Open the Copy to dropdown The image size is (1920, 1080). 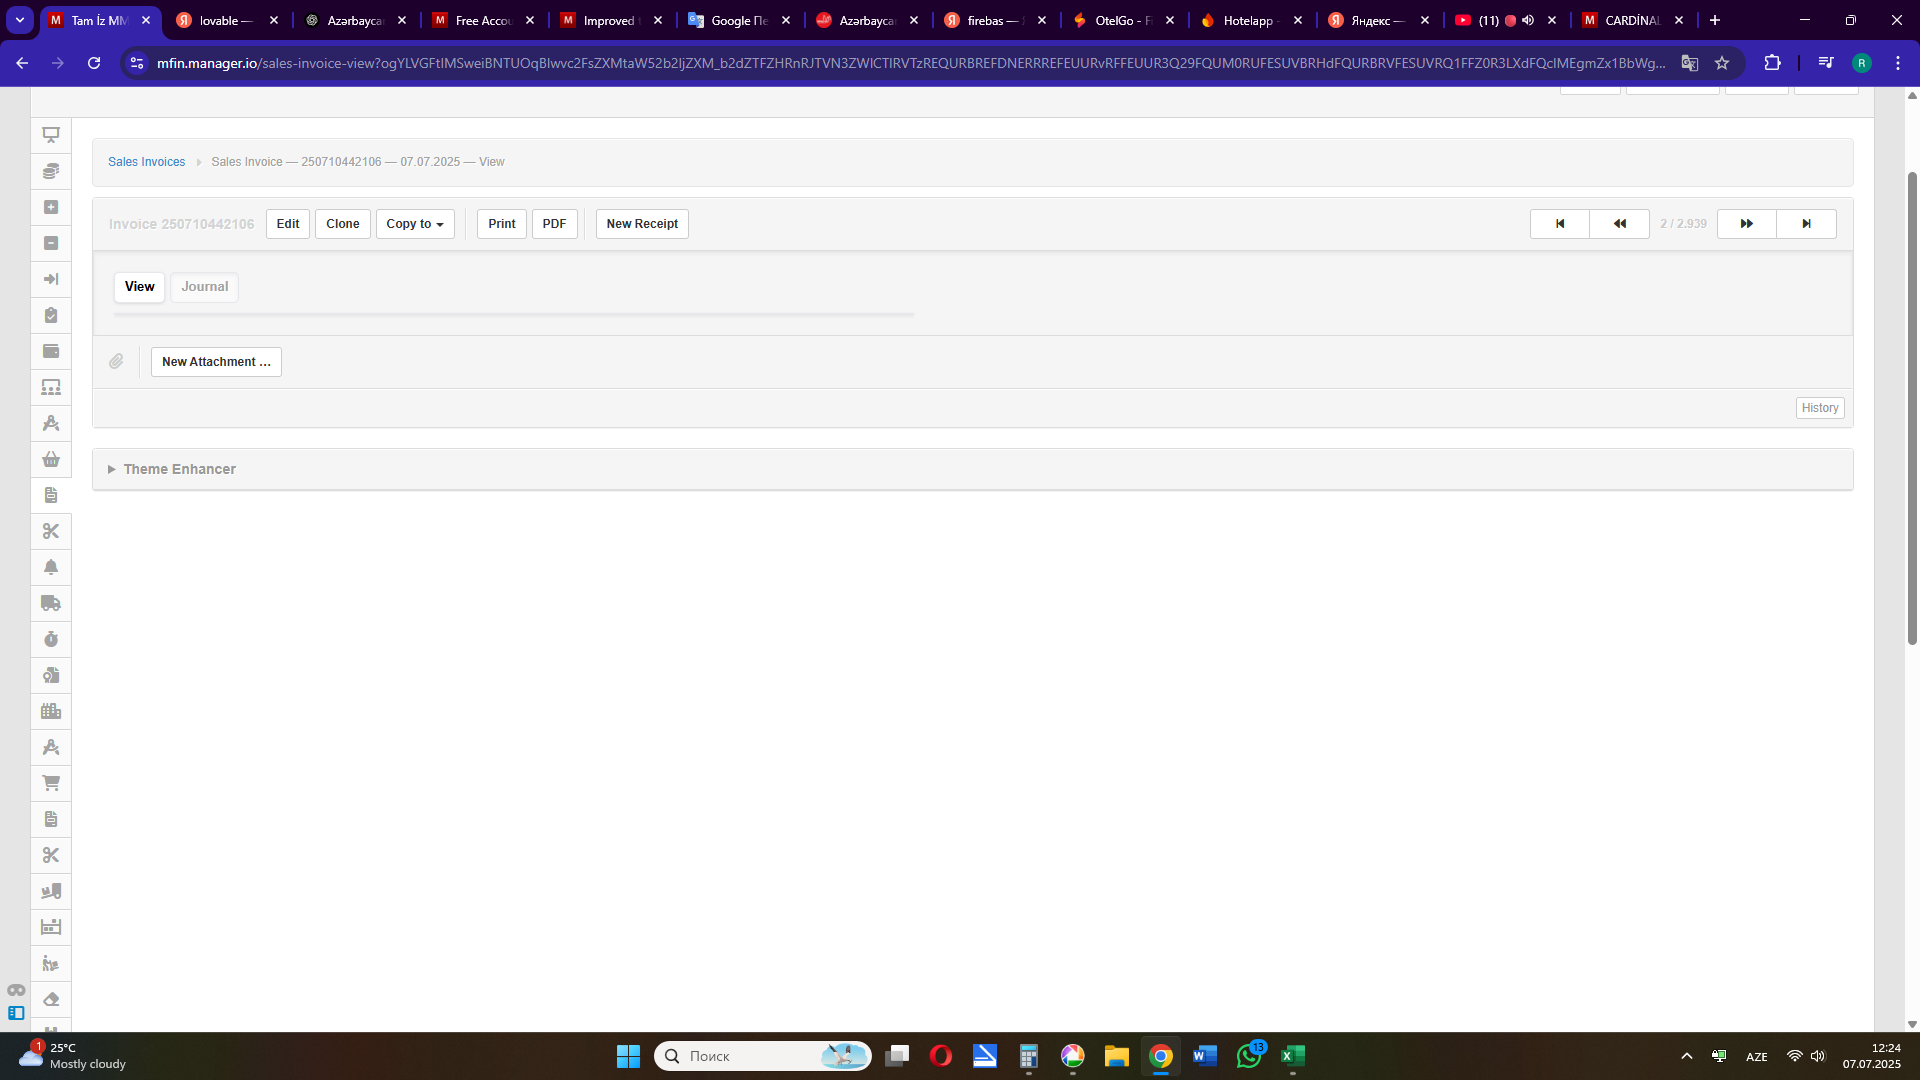coord(415,224)
